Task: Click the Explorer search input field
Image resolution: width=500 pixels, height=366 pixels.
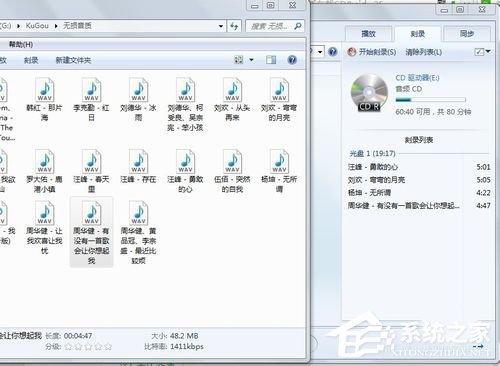Action: click(x=270, y=26)
